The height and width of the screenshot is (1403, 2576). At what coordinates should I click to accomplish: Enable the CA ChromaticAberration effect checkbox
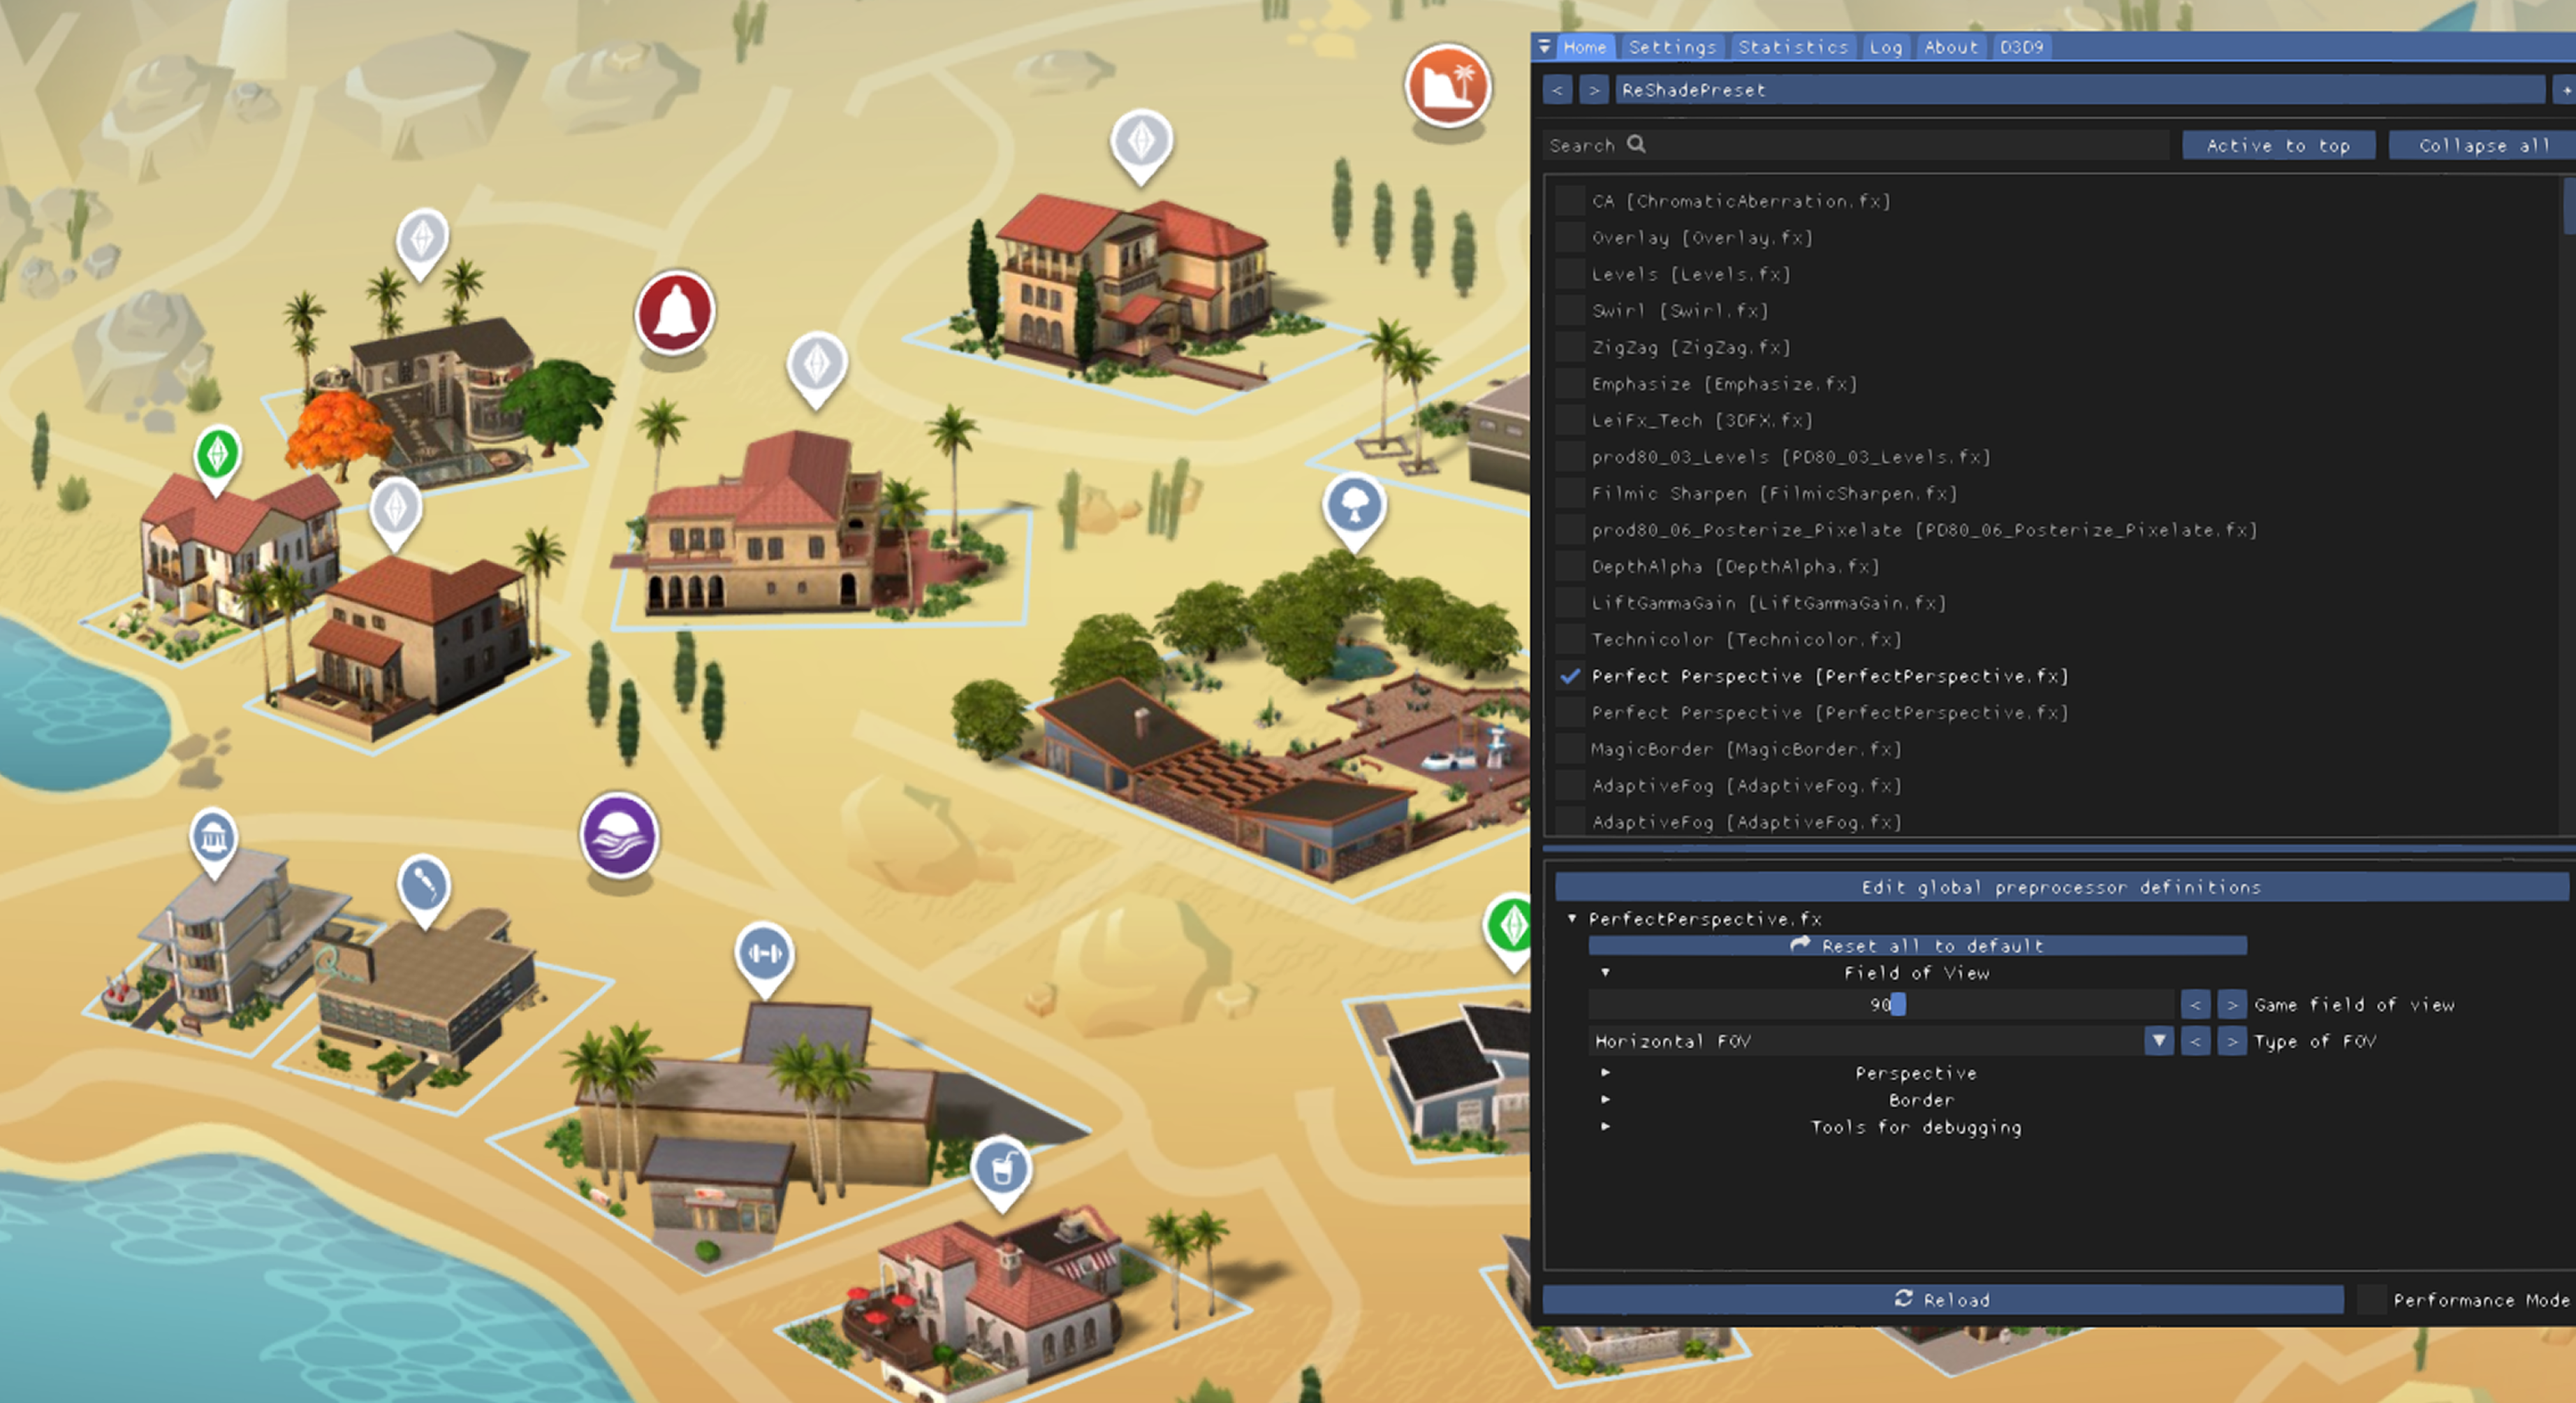[1570, 201]
